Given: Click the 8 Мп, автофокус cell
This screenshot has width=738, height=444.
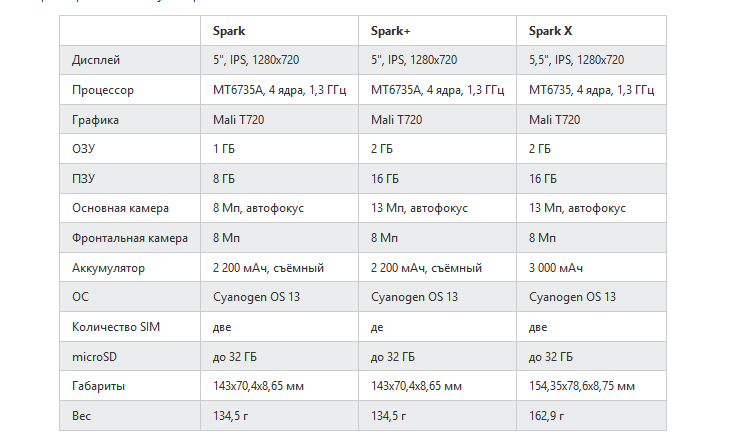Looking at the screenshot, I should (x=258, y=208).
